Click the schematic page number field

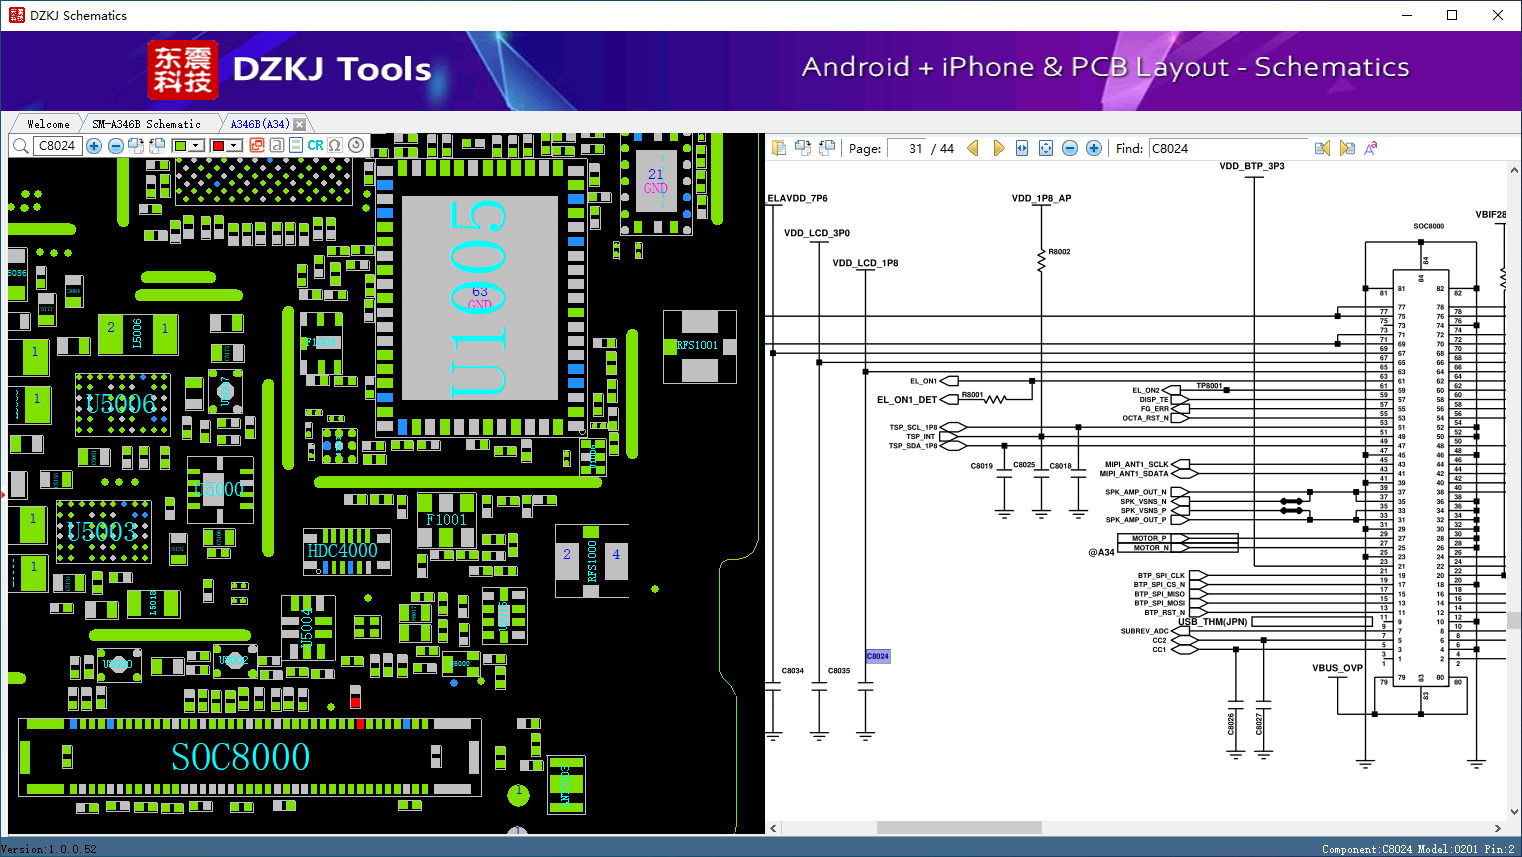coord(906,148)
